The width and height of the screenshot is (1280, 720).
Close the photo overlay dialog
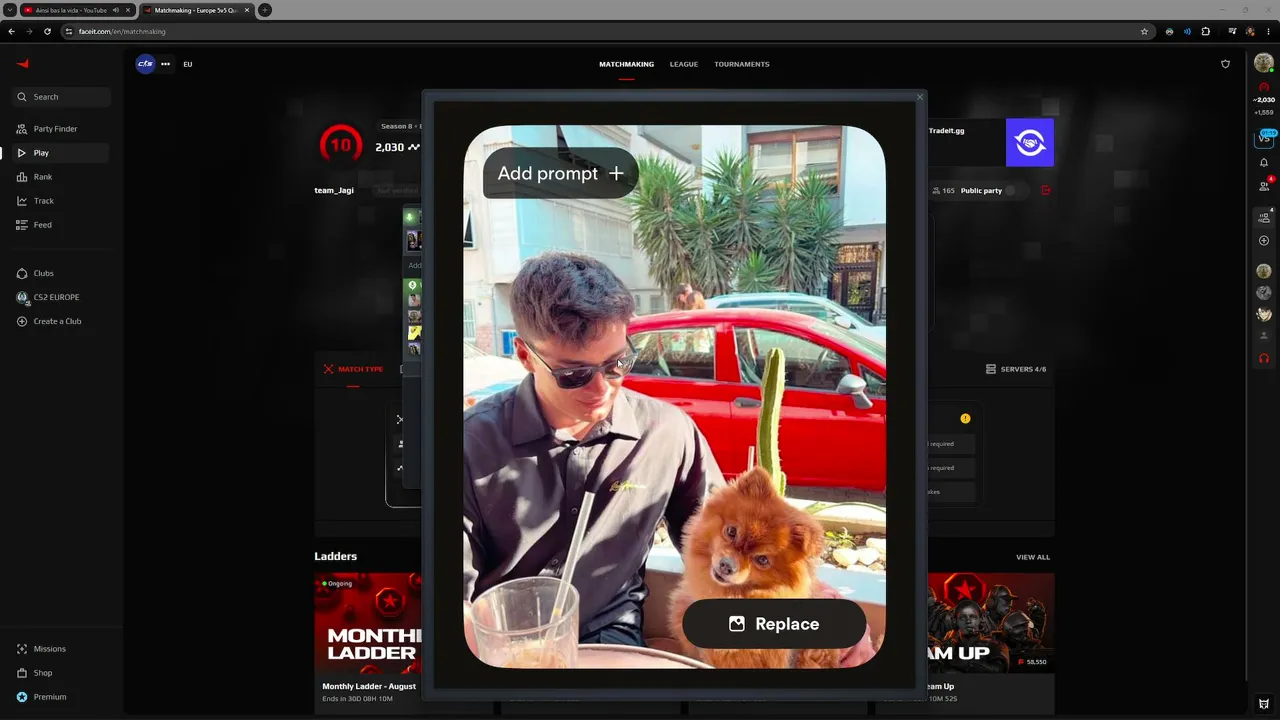pos(920,97)
